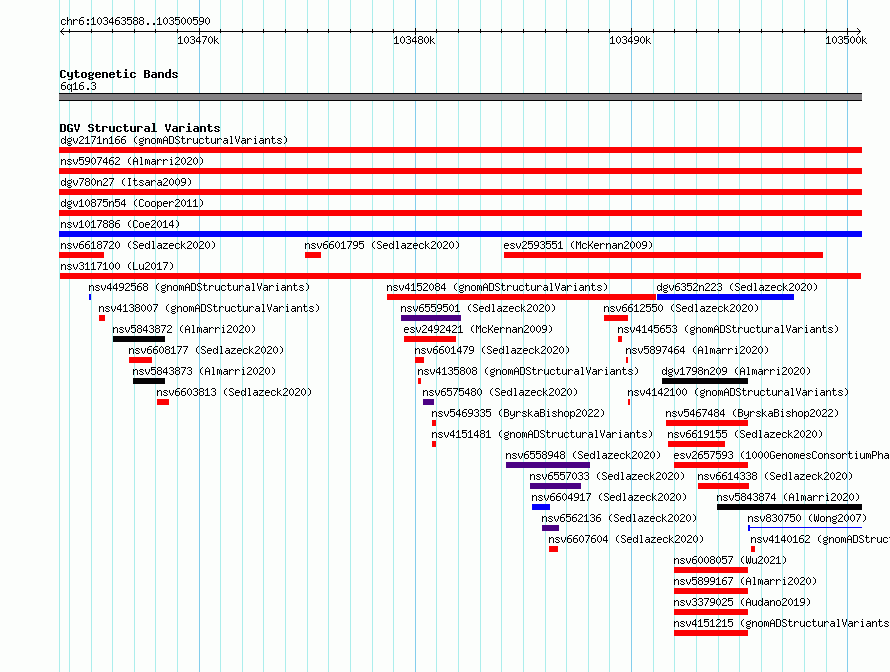
Task: Select the blue nsv1017886 (Coe2014) bar
Action: (x=460, y=234)
